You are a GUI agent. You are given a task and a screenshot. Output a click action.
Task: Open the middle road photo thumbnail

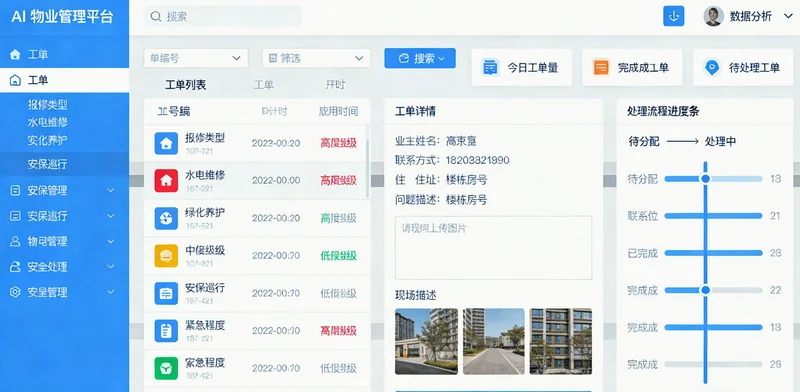click(x=493, y=341)
